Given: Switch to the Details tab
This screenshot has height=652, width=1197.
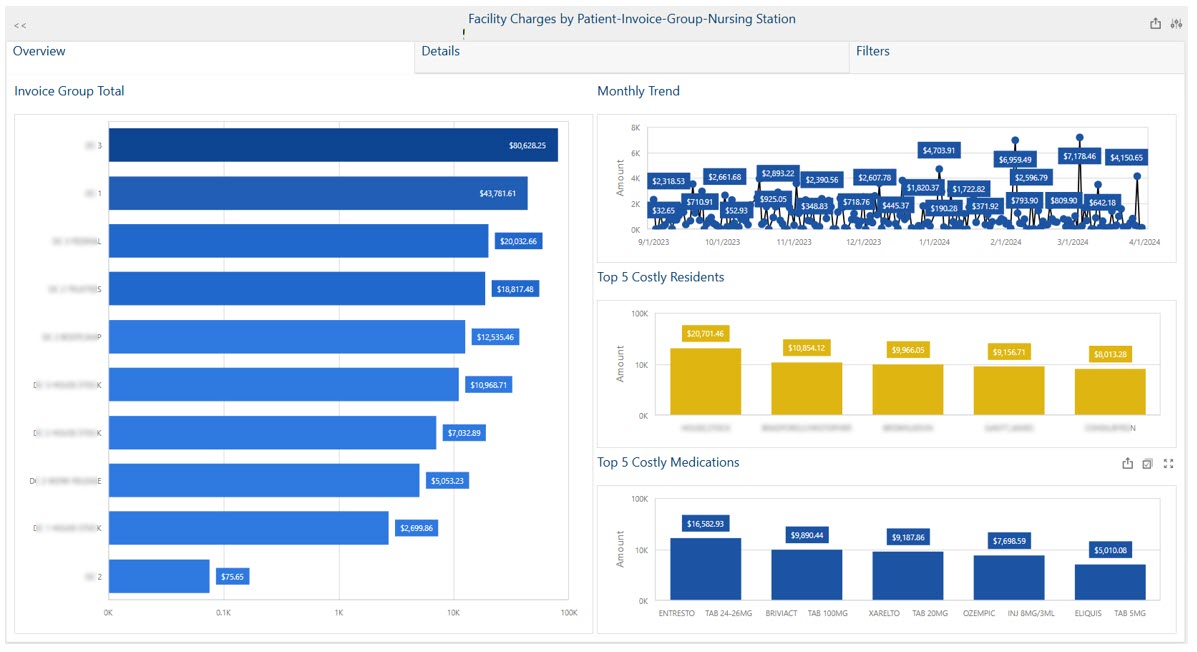Looking at the screenshot, I should pos(441,51).
